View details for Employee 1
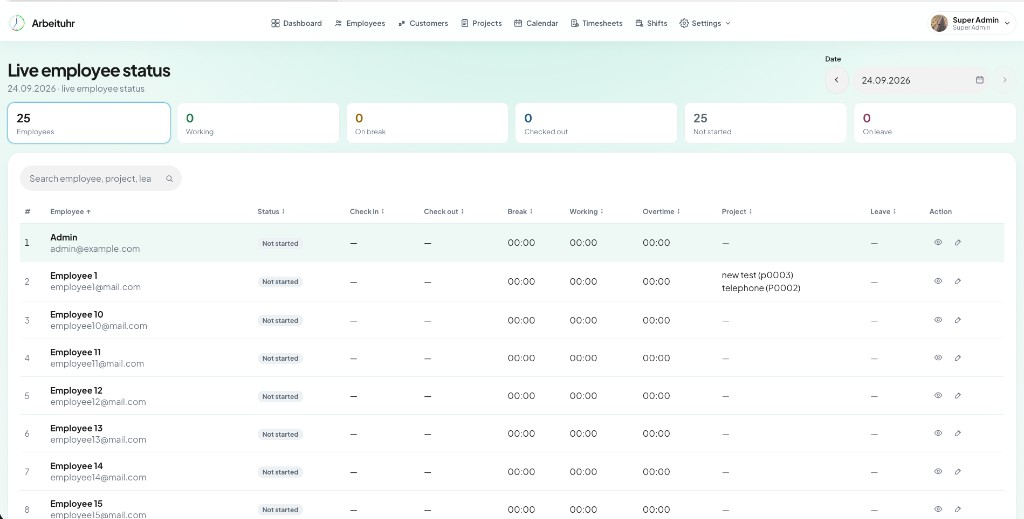The height and width of the screenshot is (519, 1024). point(938,281)
